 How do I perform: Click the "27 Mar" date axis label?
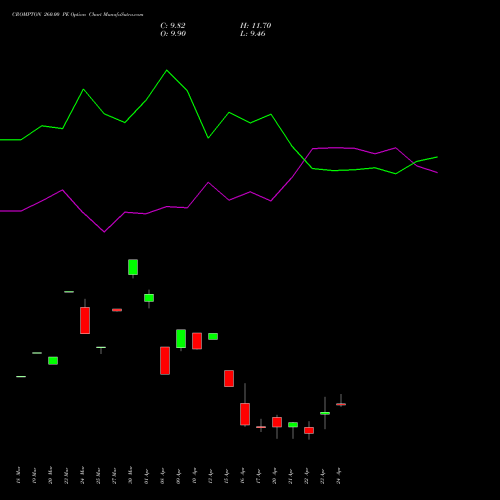coord(114,475)
